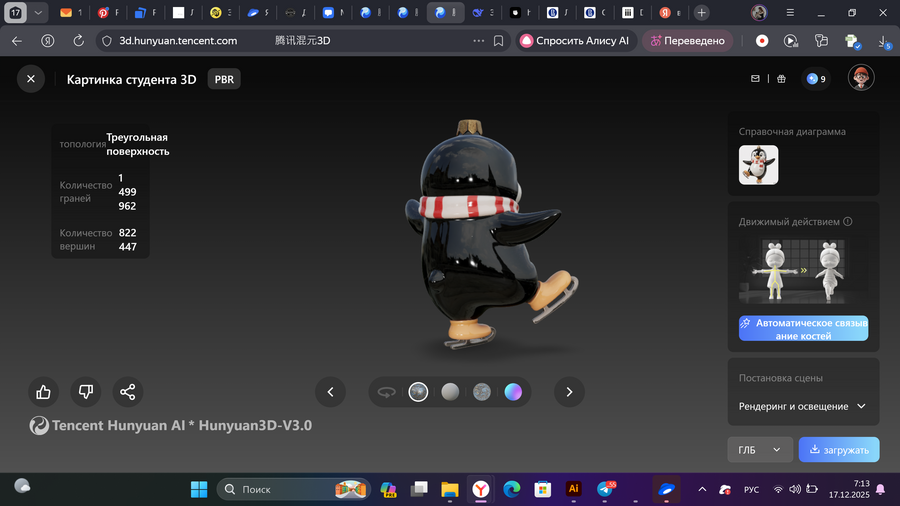Viewport: 900px width, 506px height.
Task: Click the Автоматическое связывание костей button
Action: 803,329
